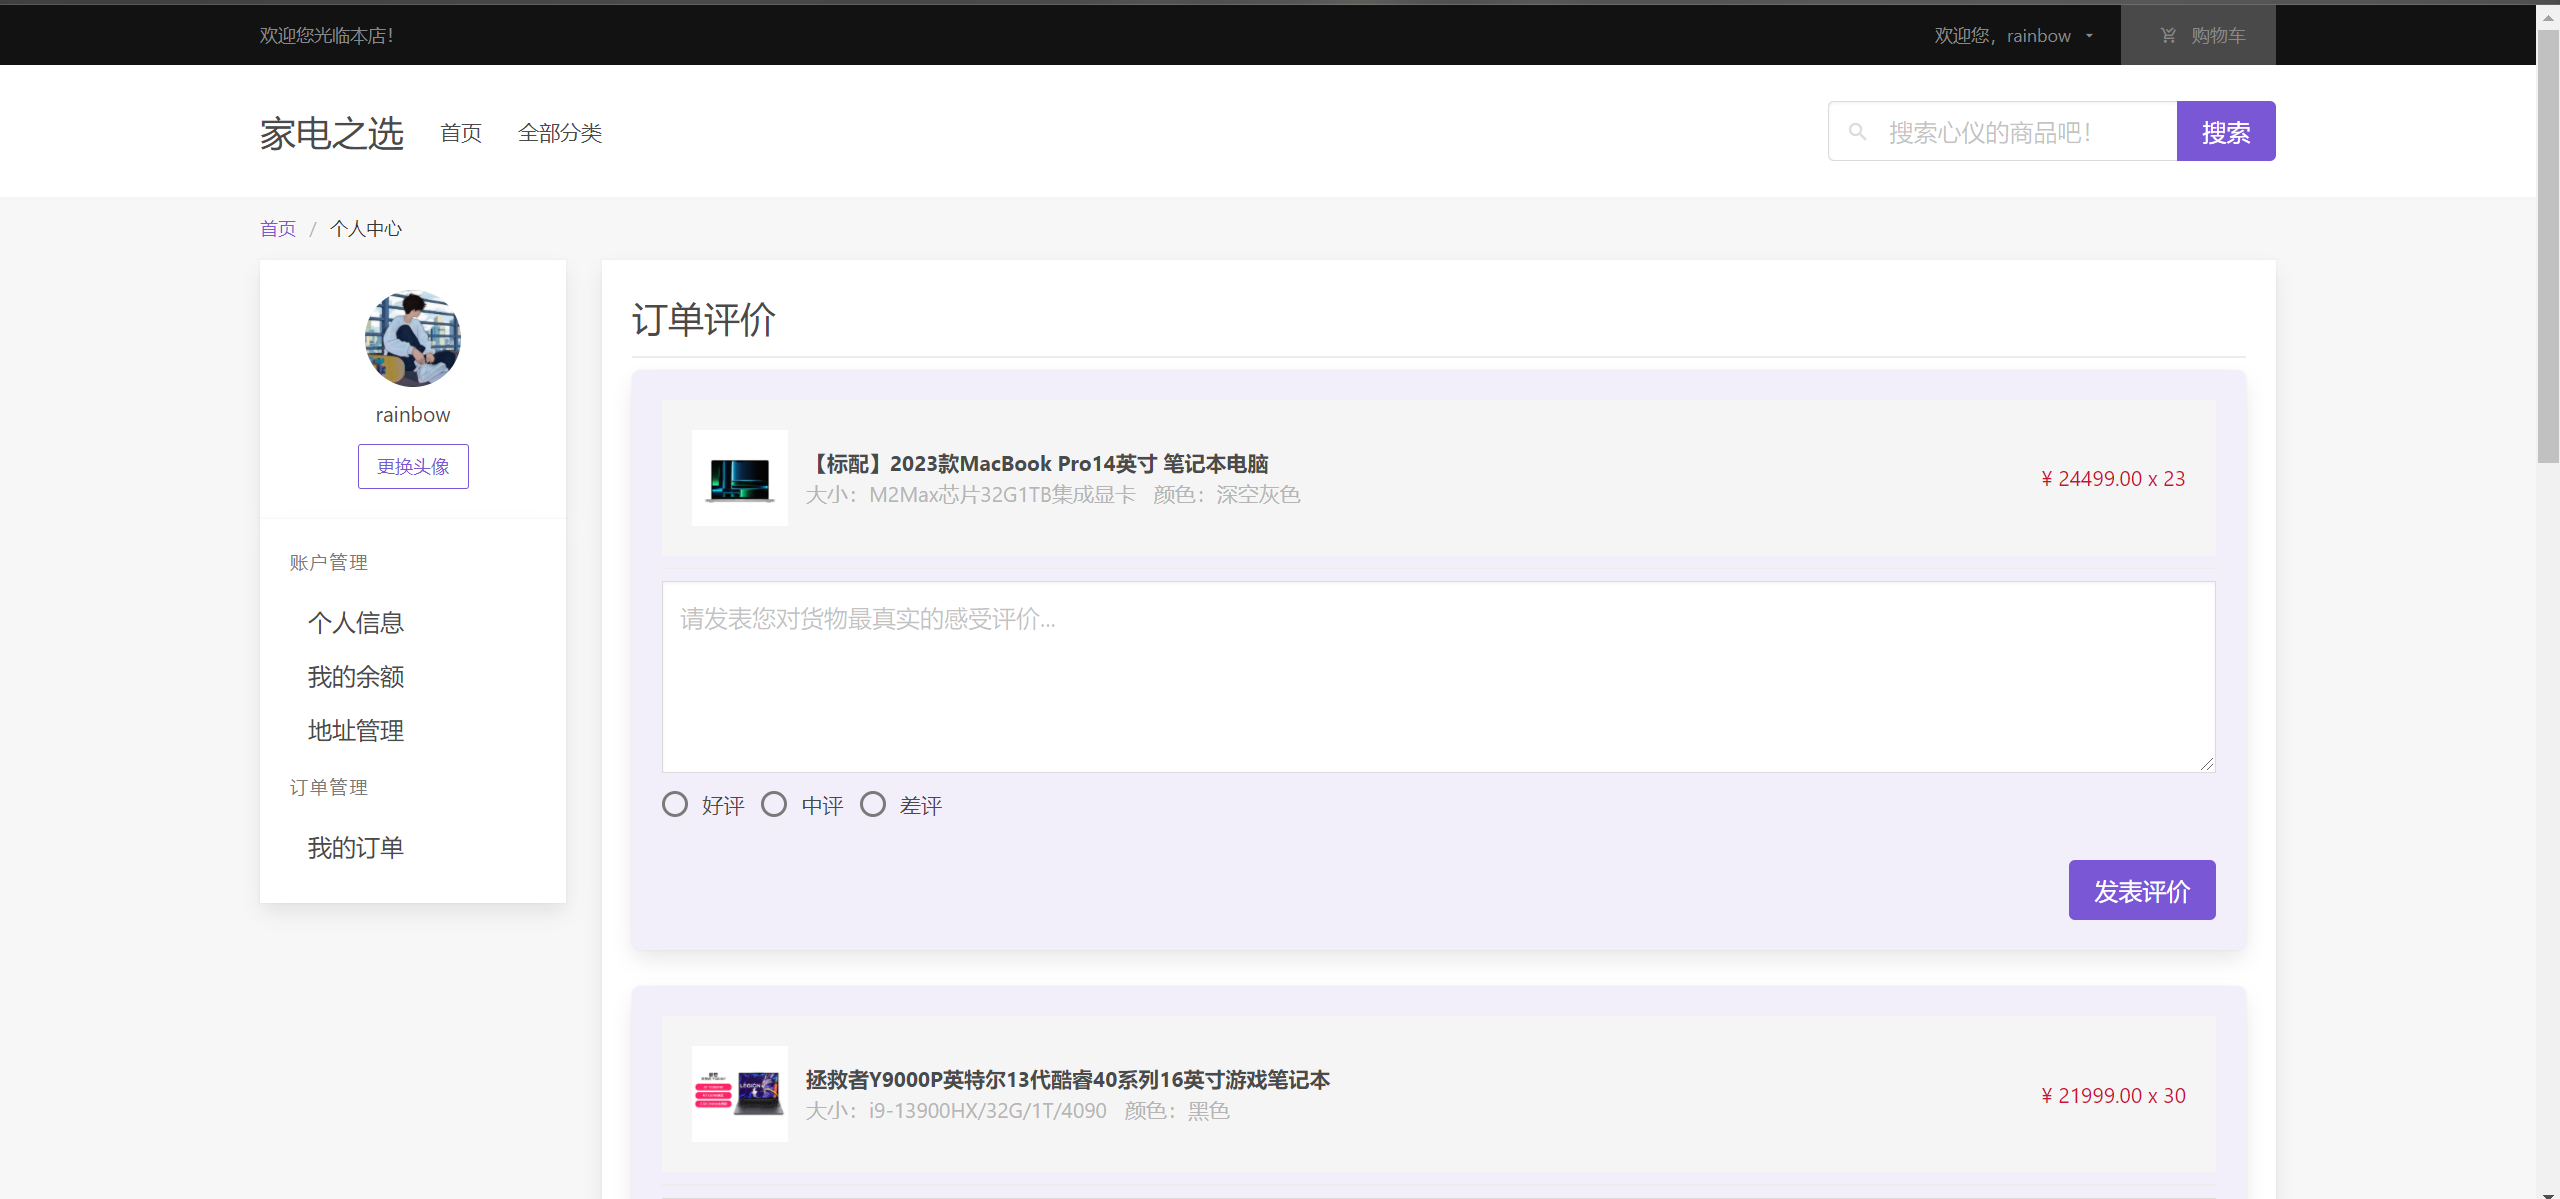Screen dimensions: 2560x1199
Task: Click the 发表评价 submit button
Action: point(2141,890)
